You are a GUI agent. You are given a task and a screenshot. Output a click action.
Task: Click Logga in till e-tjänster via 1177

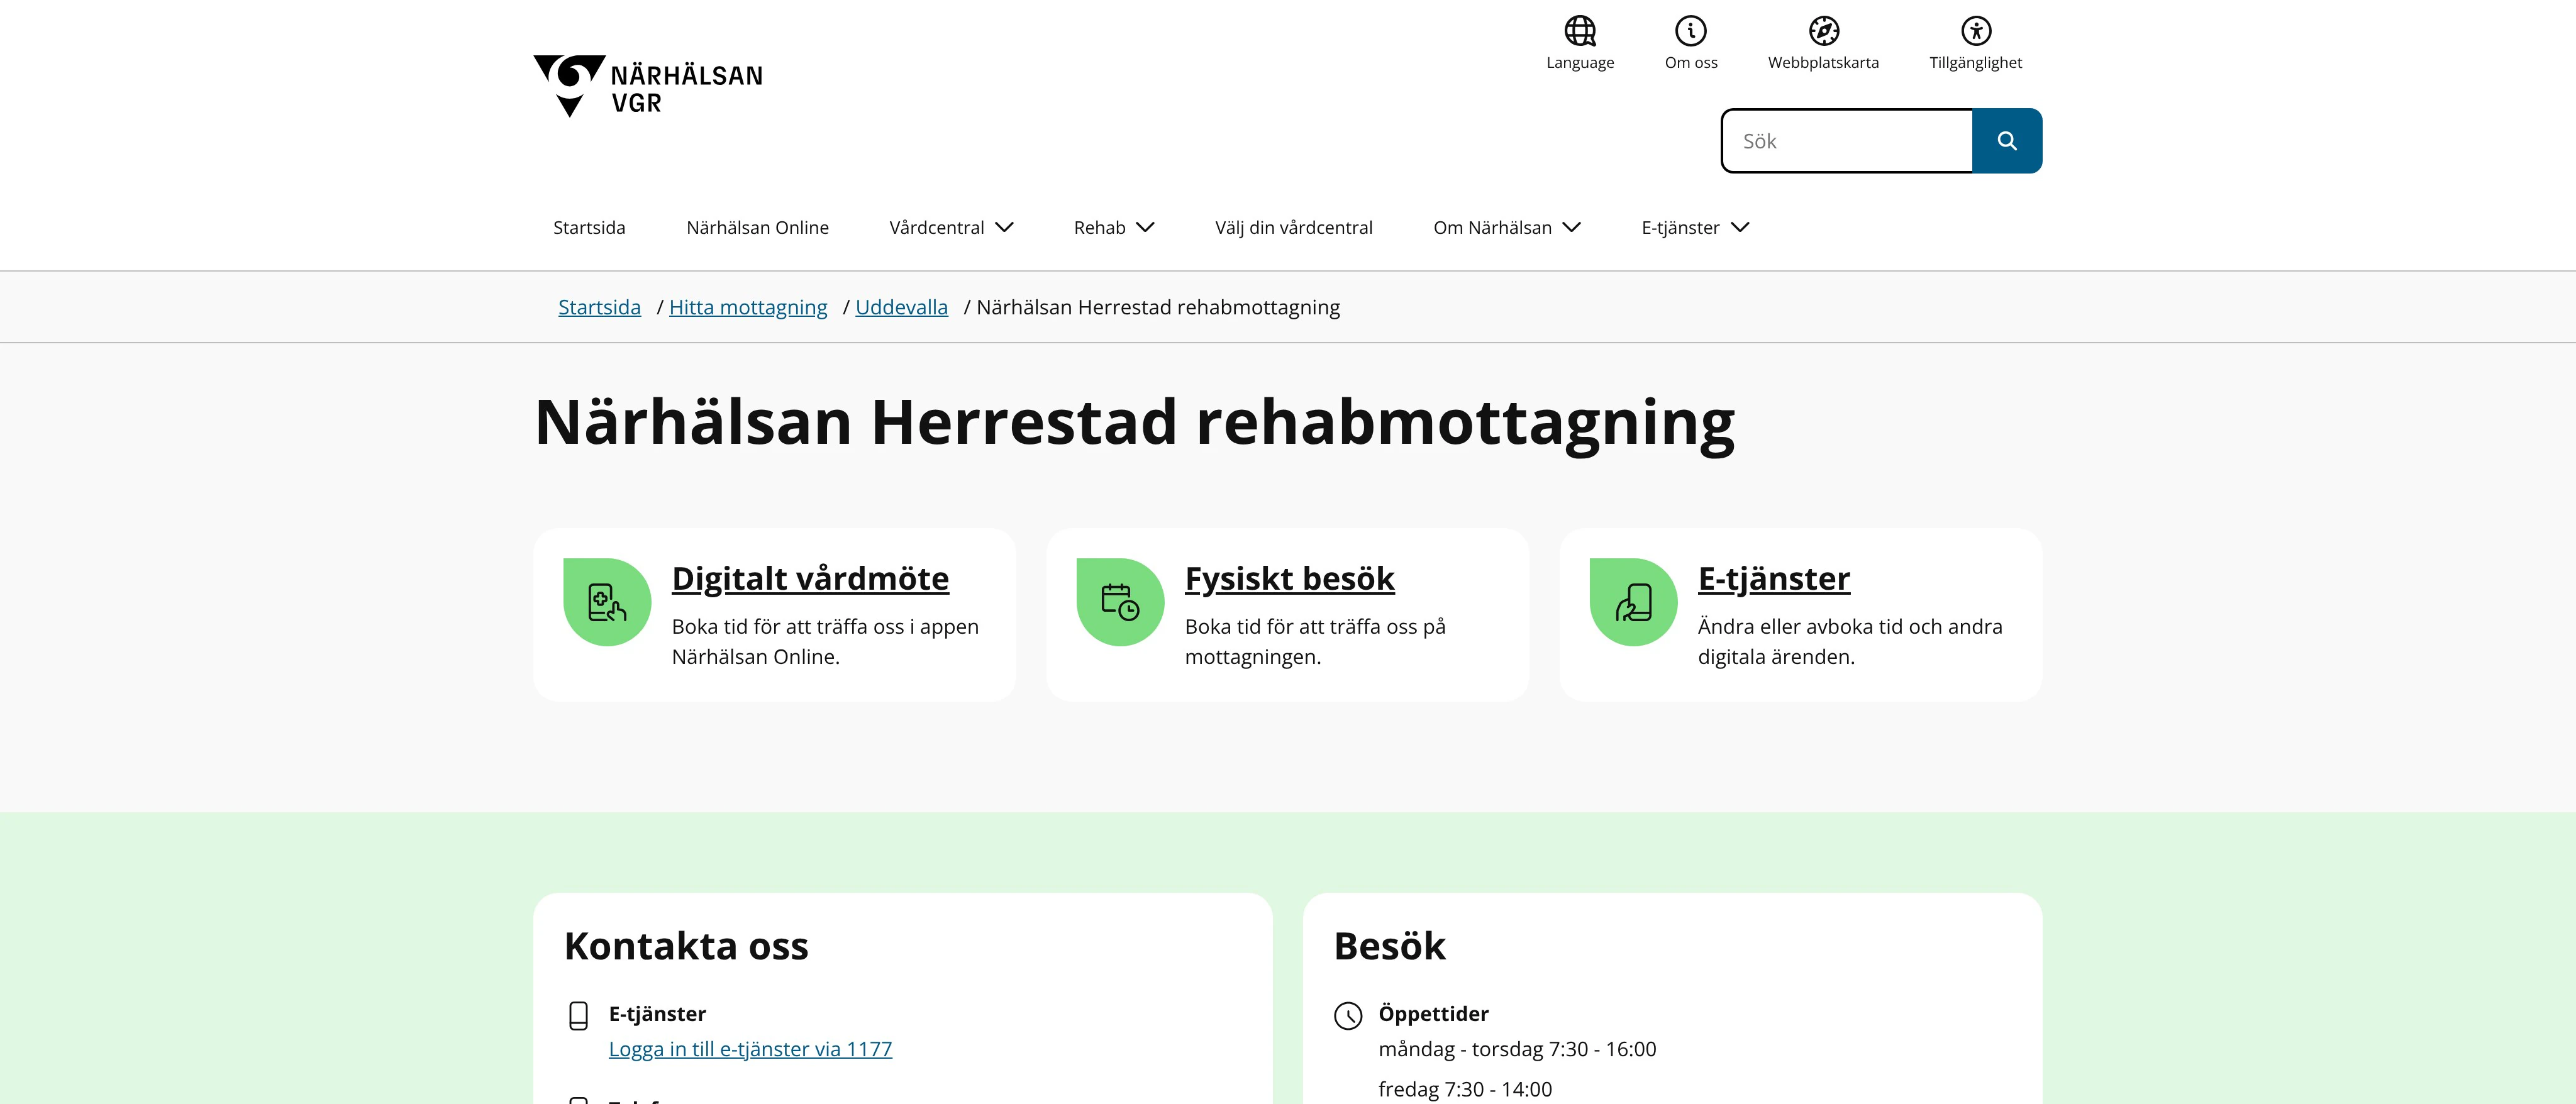750,1049
